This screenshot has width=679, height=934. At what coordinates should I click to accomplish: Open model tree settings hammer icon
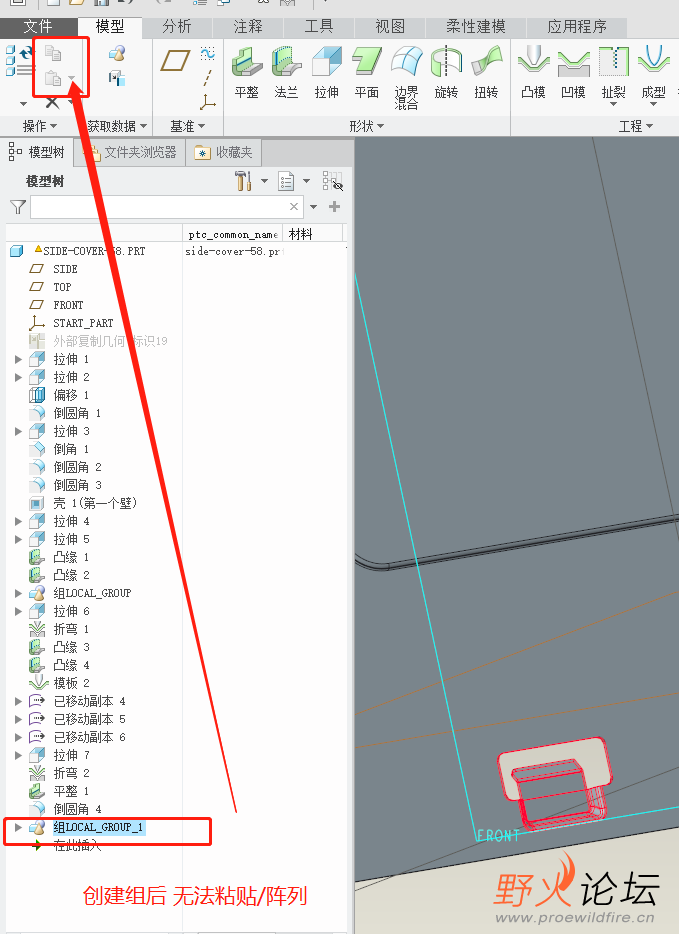coord(243,181)
